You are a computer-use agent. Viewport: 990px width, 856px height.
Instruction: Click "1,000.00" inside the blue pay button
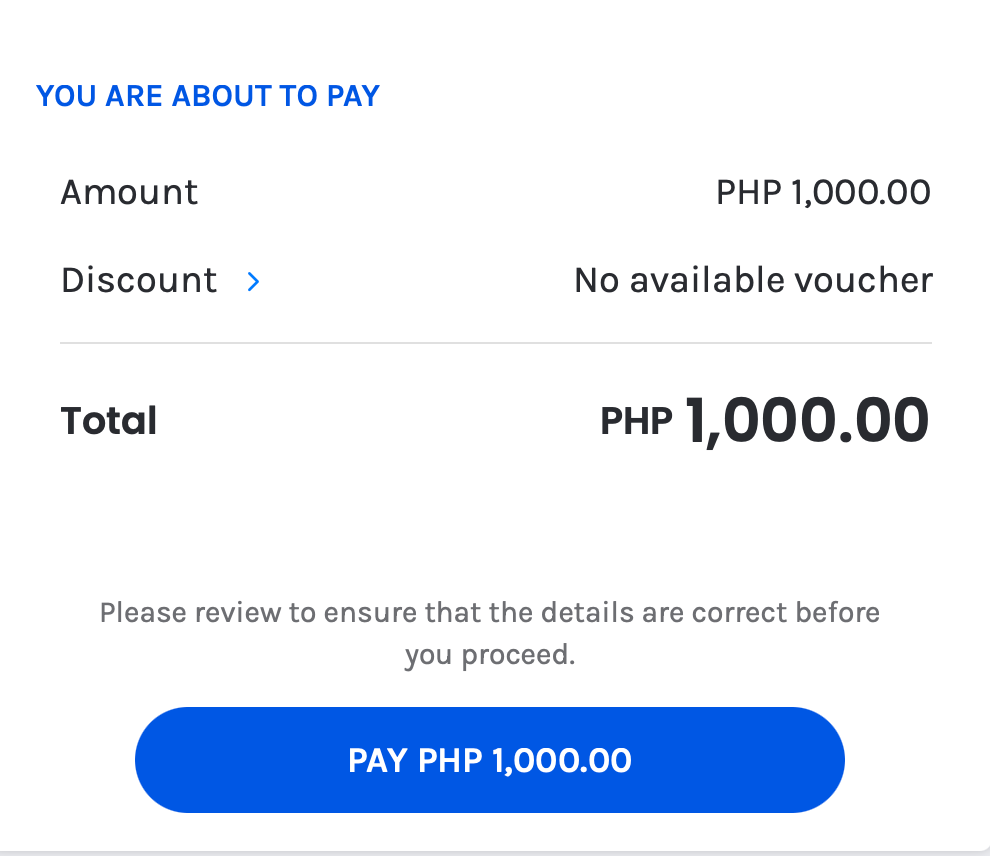[562, 761]
